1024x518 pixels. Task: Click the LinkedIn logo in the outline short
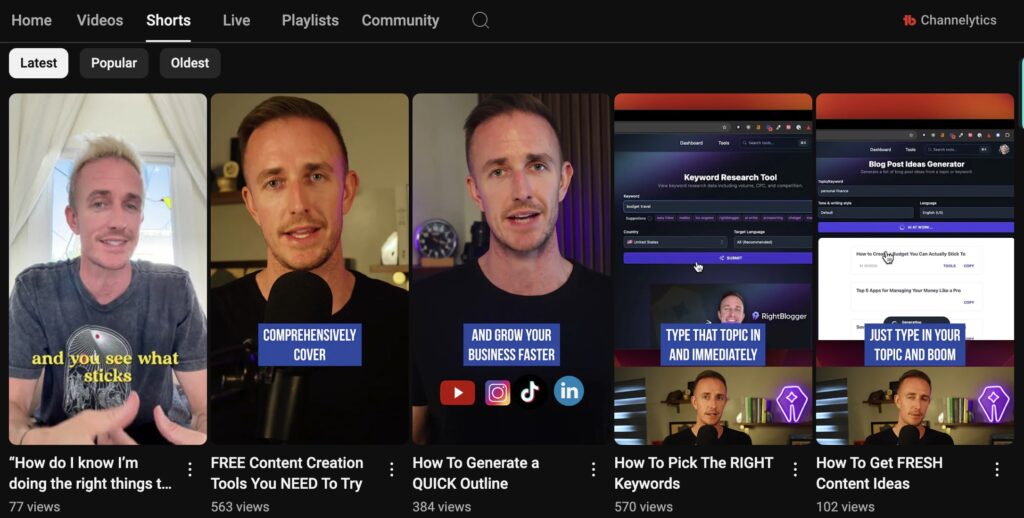point(569,391)
